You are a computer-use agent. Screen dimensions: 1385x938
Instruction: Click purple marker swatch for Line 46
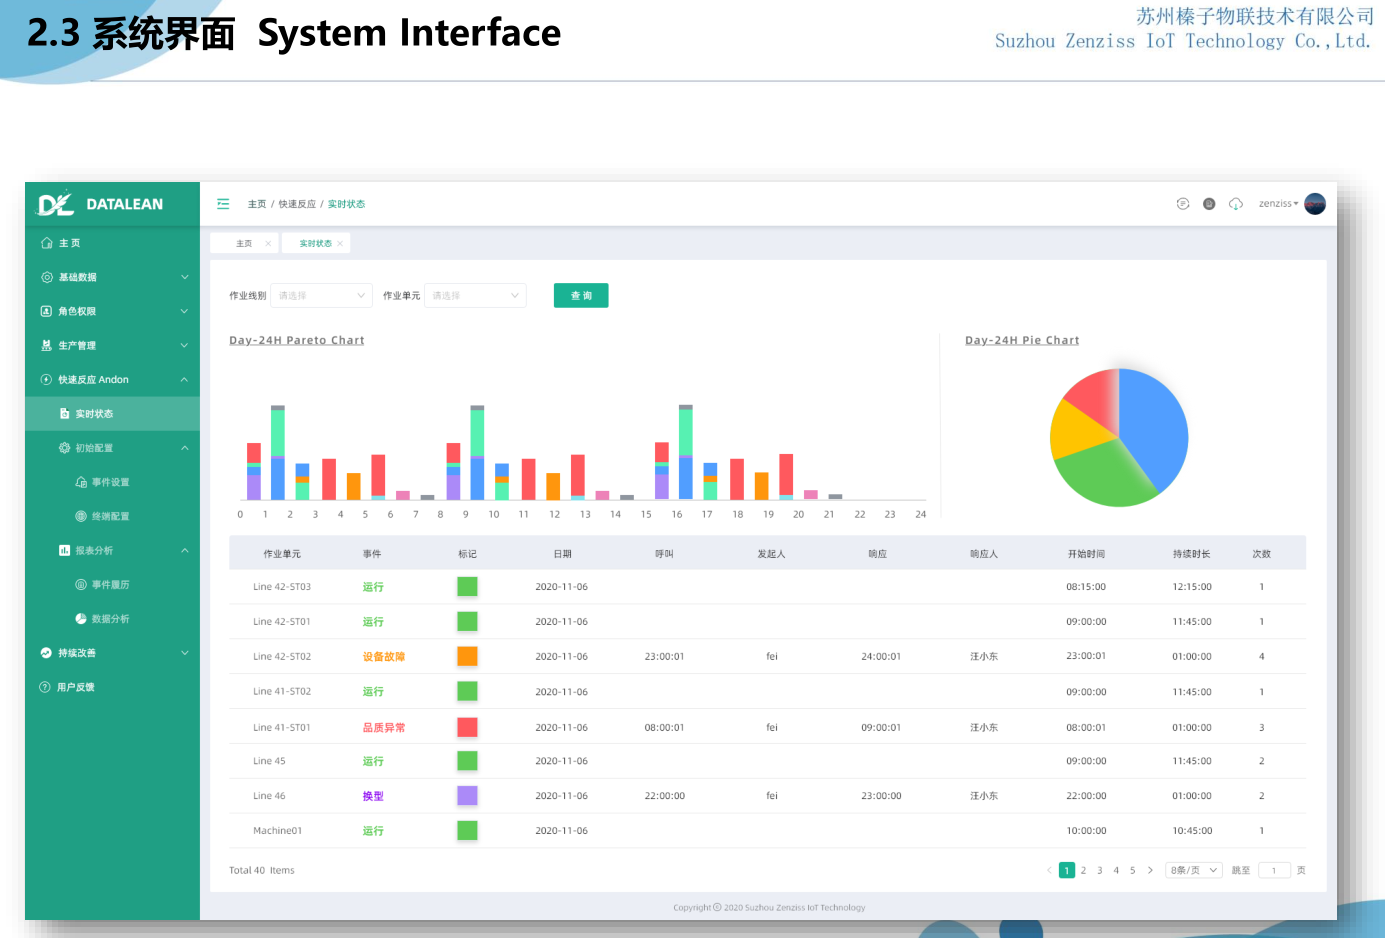coord(467,796)
